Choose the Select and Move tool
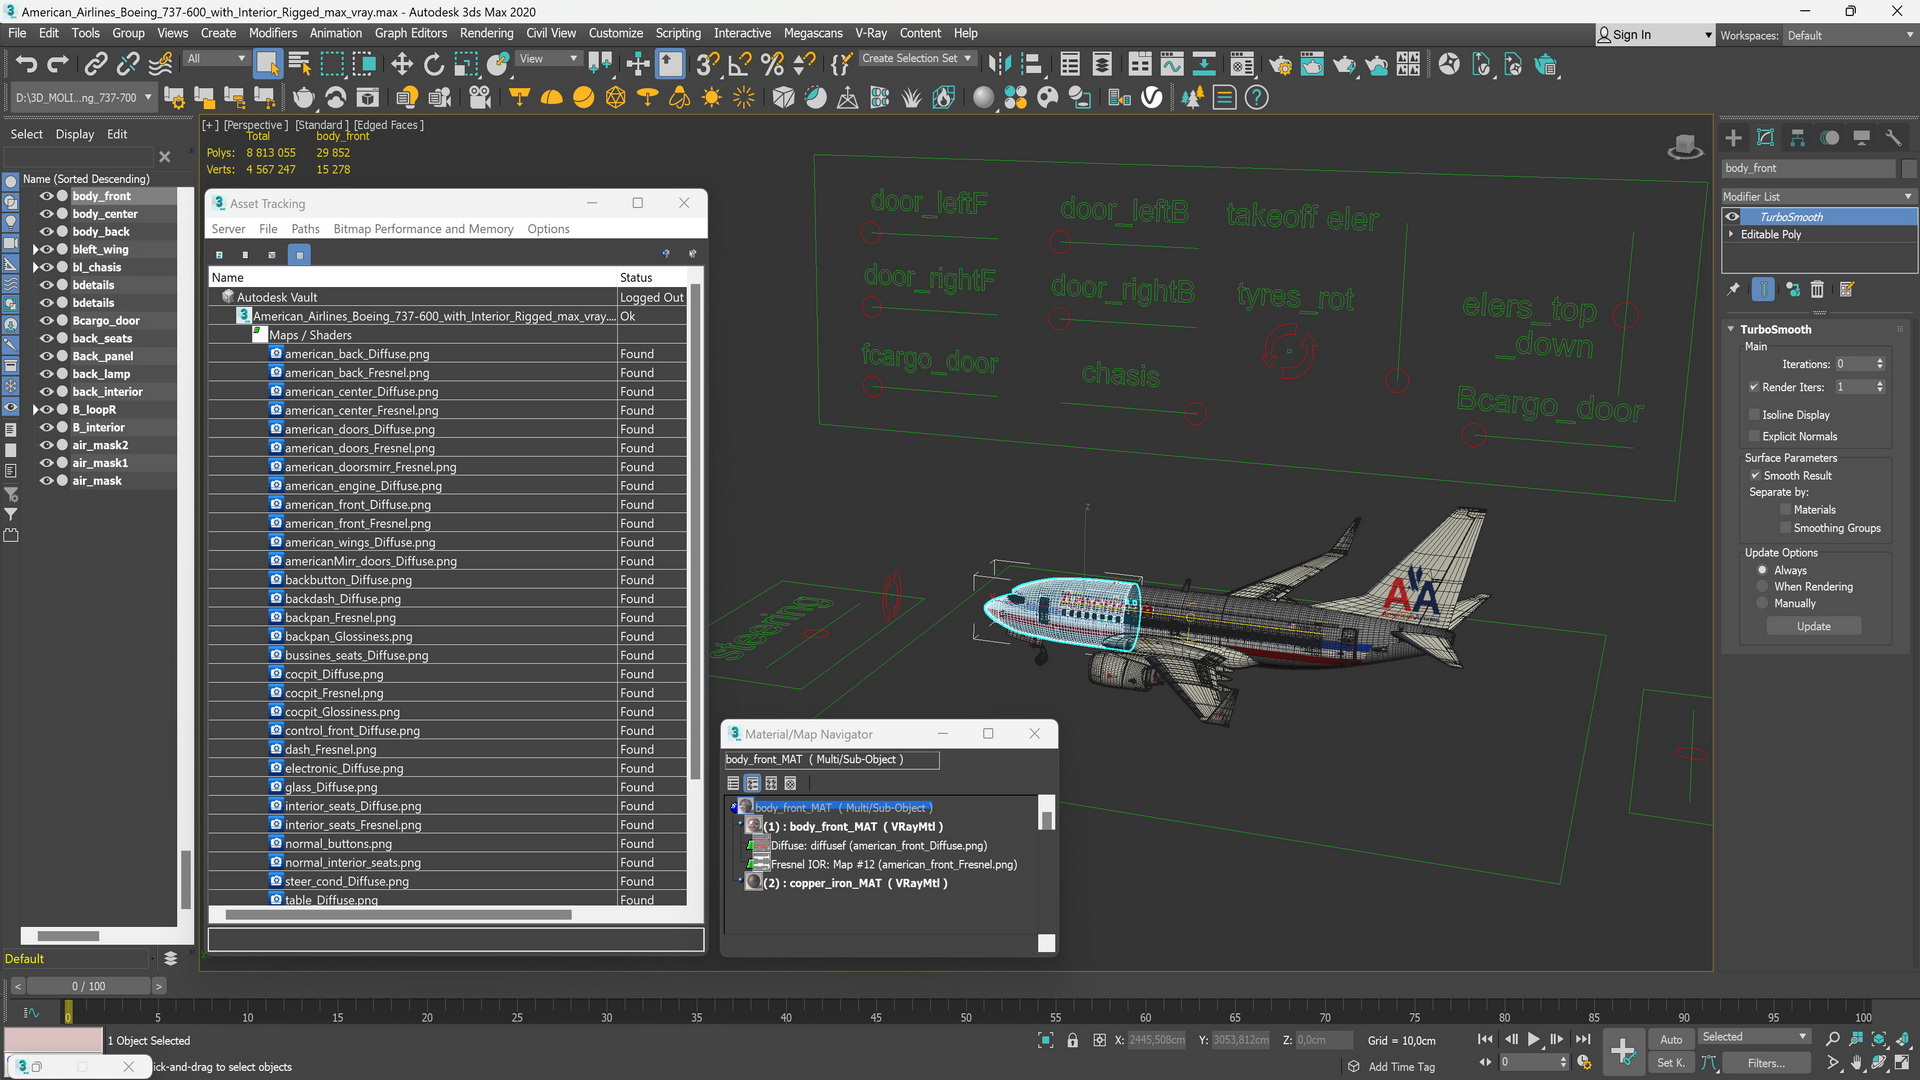1920x1080 pixels. coord(402,65)
